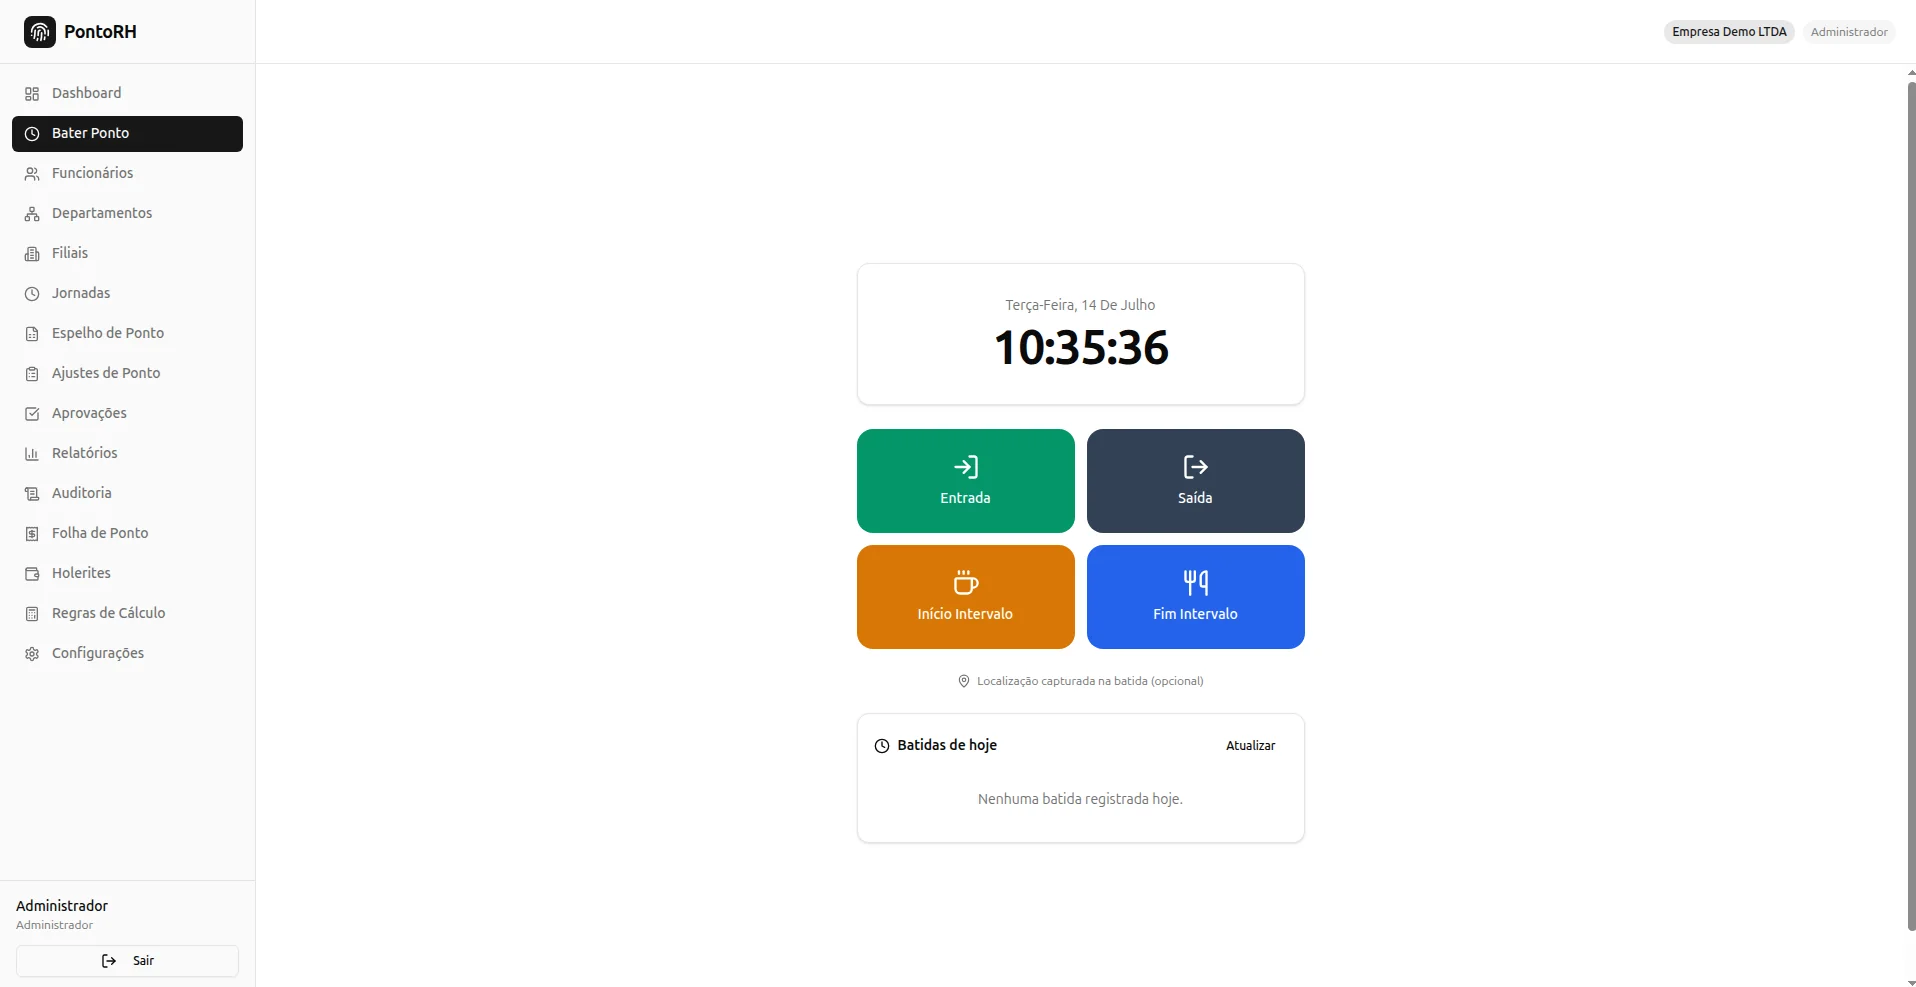
Task: Click the PontoRH fingerprint logo icon
Action: pos(40,32)
